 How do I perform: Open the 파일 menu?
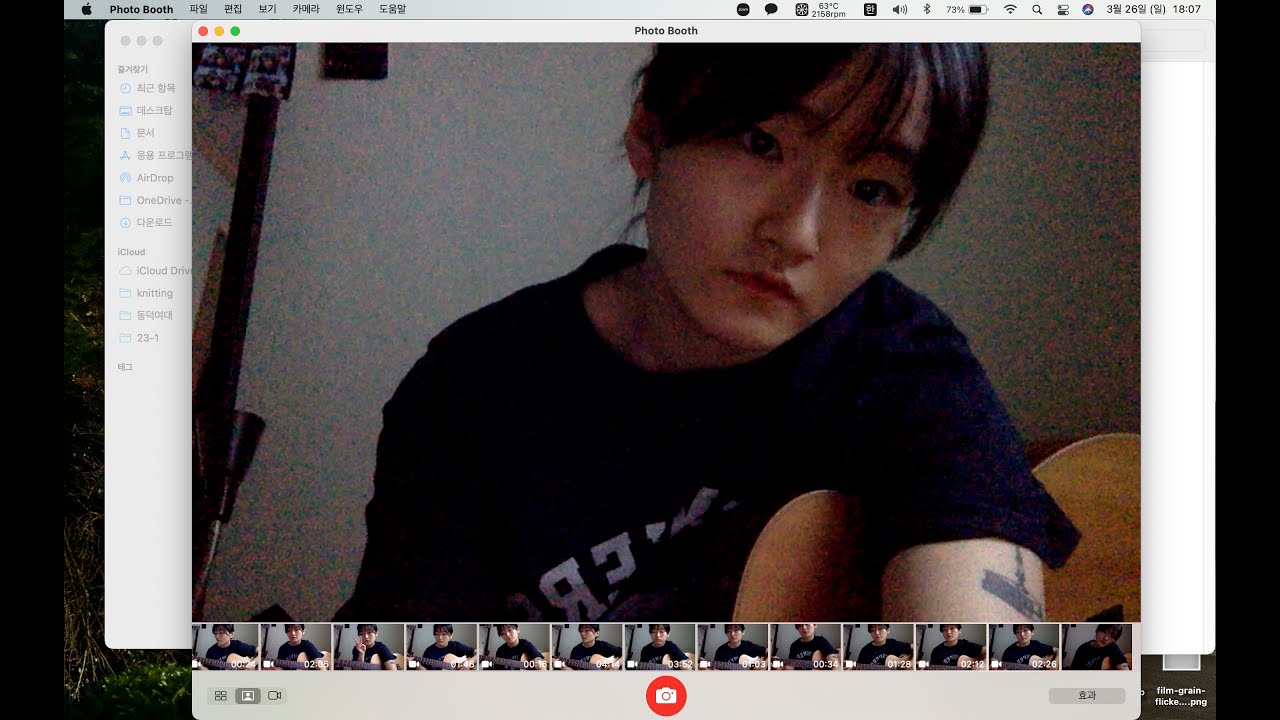click(198, 9)
